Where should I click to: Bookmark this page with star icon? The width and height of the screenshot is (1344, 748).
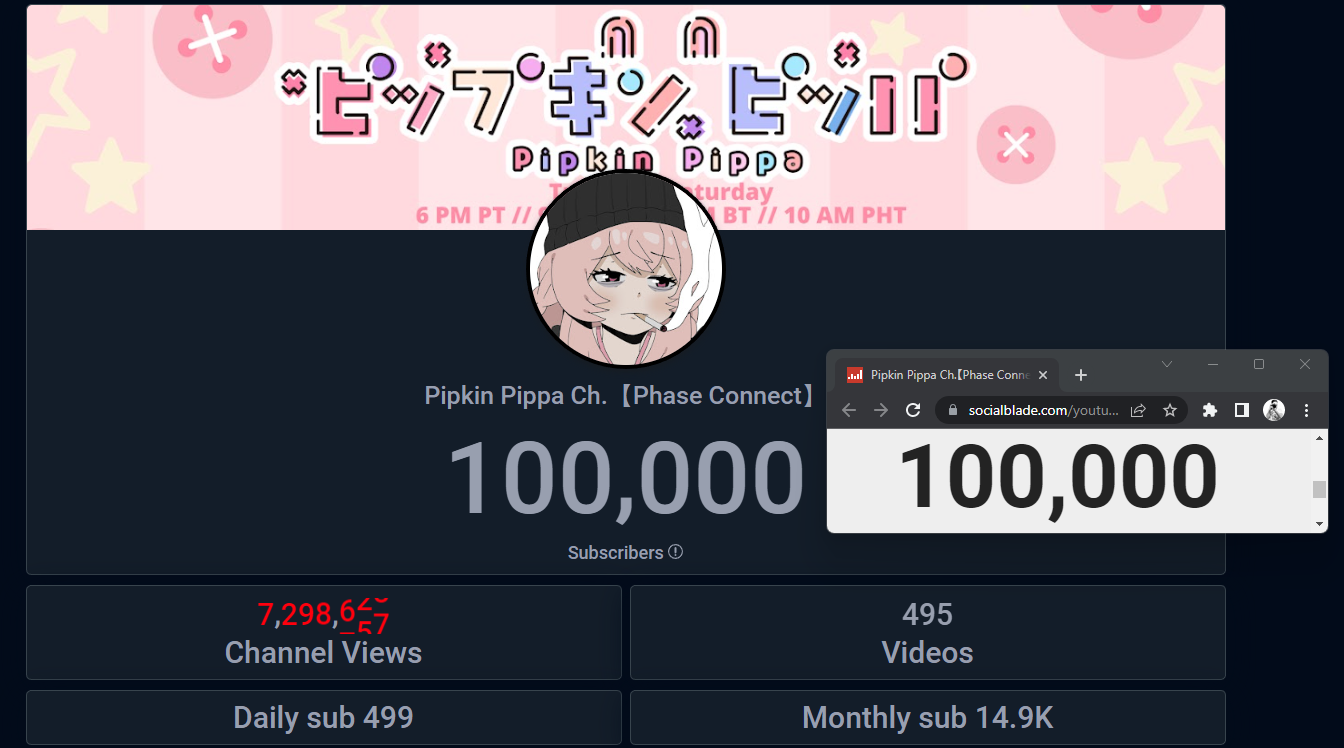[1169, 410]
